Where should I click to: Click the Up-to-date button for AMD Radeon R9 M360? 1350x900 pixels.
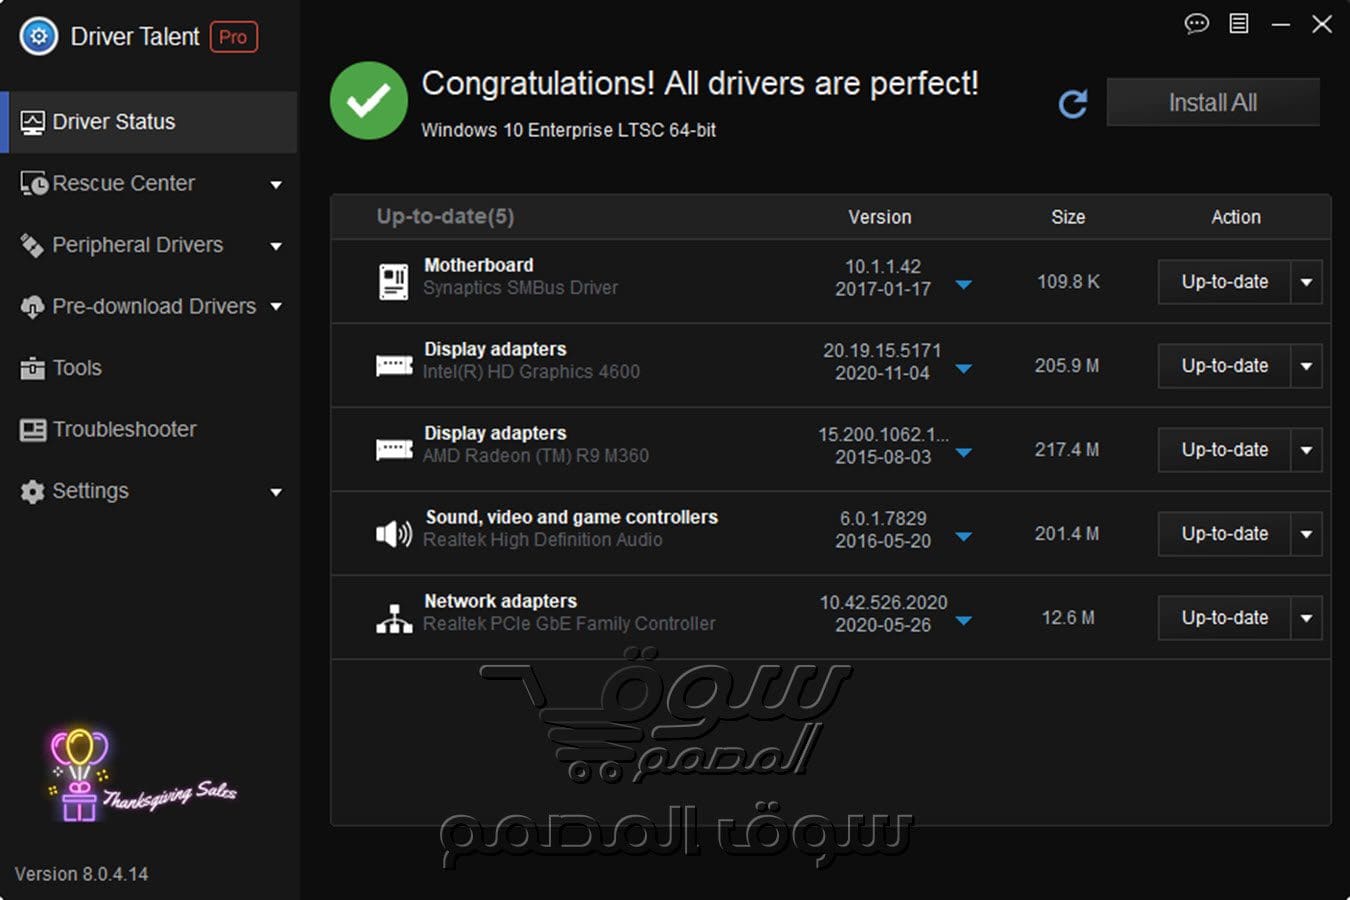click(1225, 450)
